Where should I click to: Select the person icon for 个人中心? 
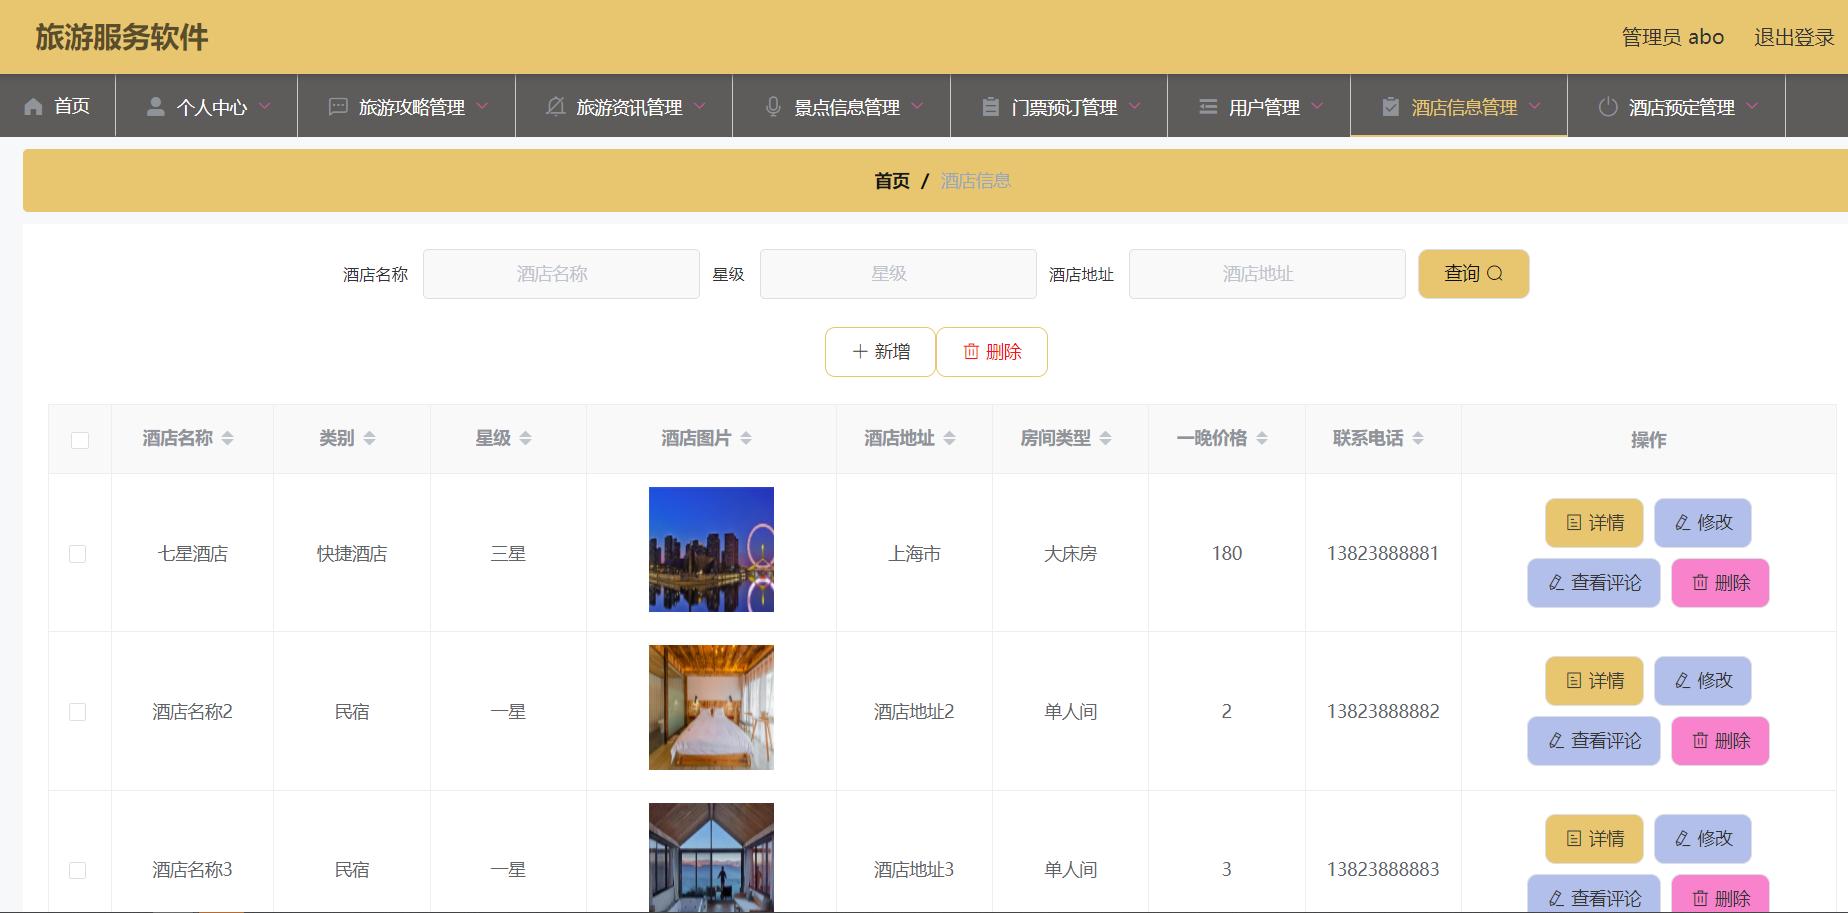(154, 105)
